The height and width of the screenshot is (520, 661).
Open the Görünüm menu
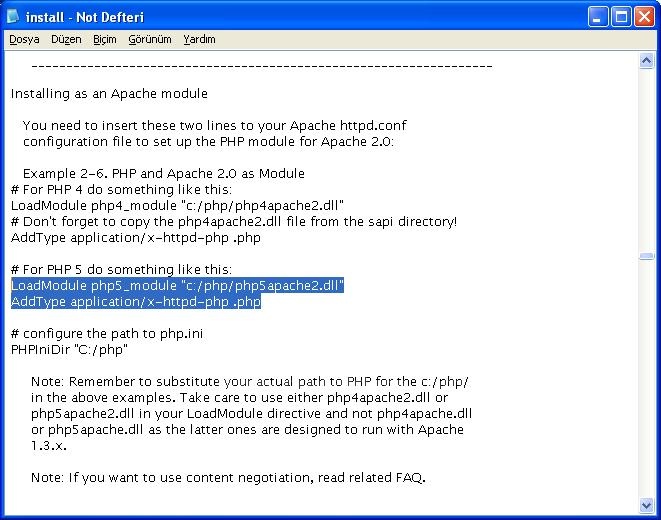click(x=150, y=40)
